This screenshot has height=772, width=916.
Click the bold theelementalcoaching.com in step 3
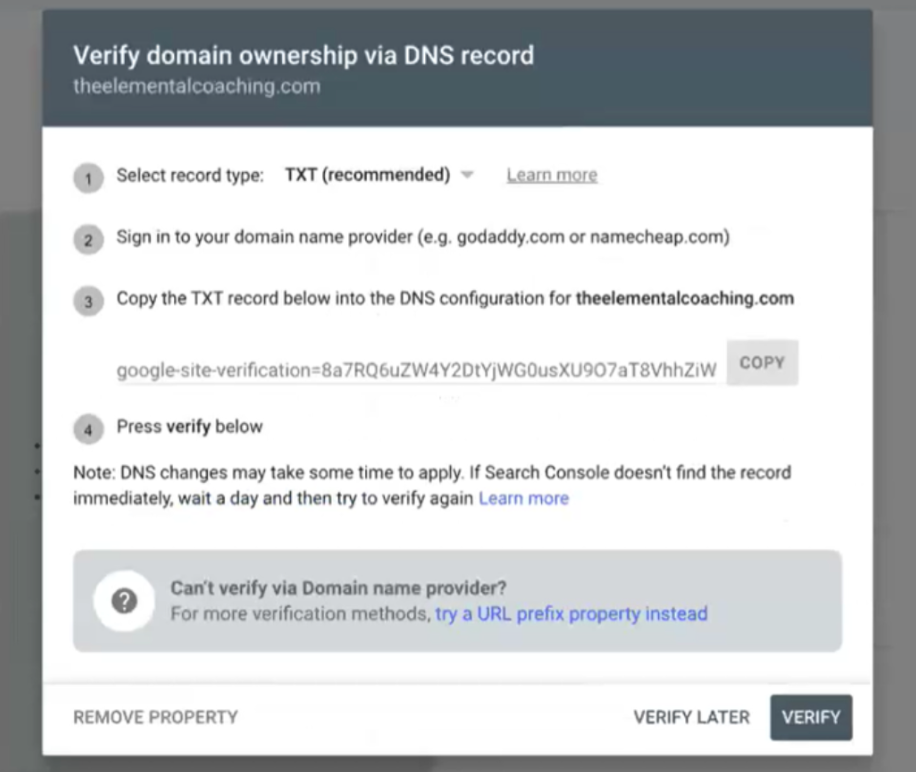tap(685, 298)
